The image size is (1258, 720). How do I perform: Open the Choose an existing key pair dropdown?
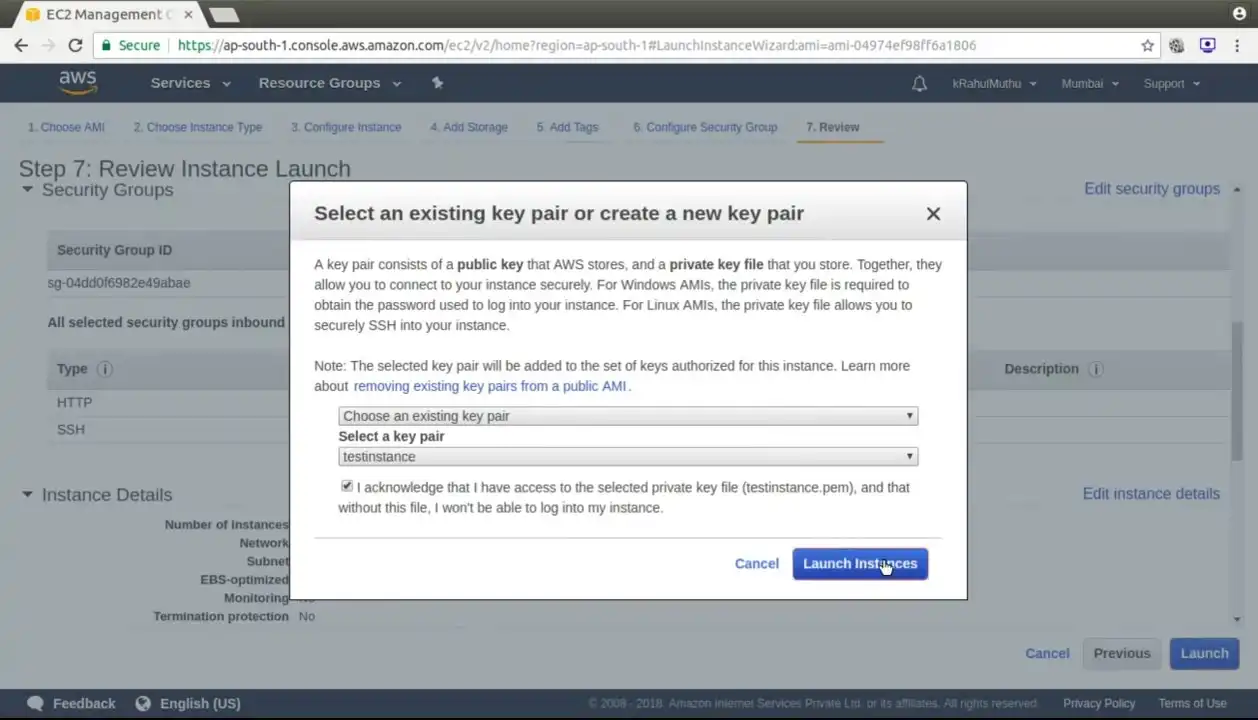pos(628,416)
